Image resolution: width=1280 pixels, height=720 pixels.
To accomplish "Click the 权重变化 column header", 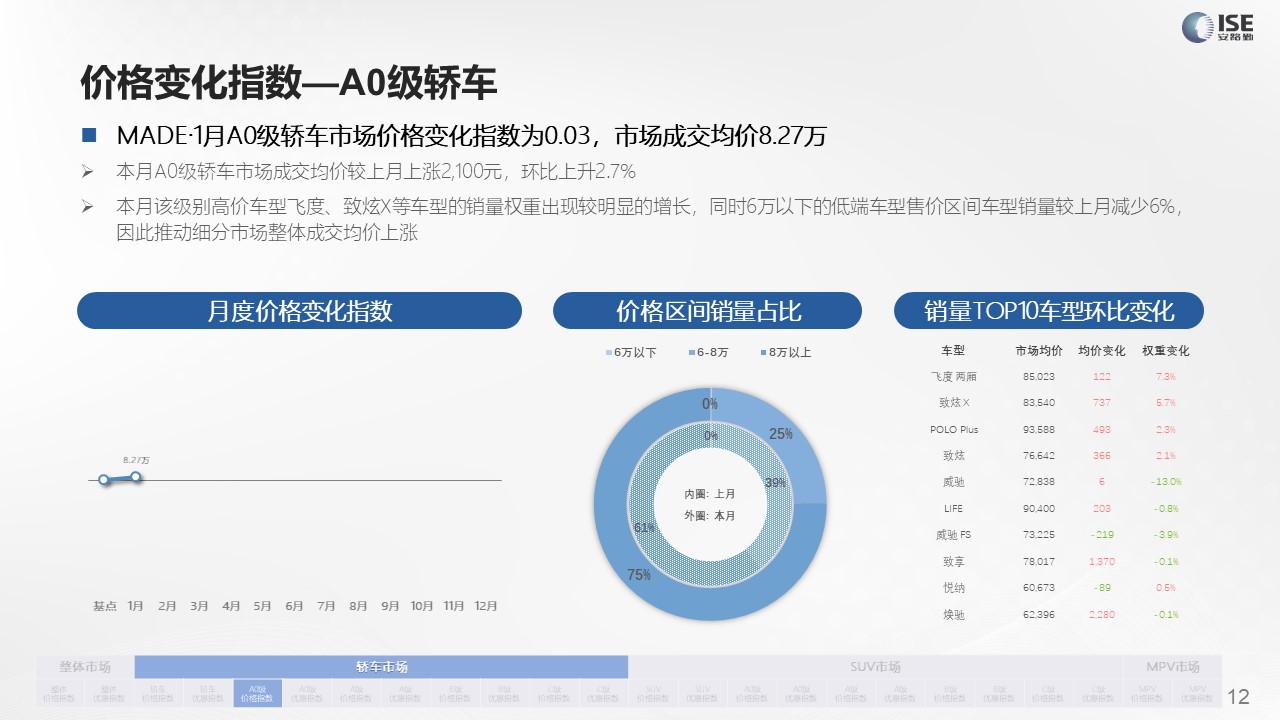I will pyautogui.click(x=1165, y=351).
